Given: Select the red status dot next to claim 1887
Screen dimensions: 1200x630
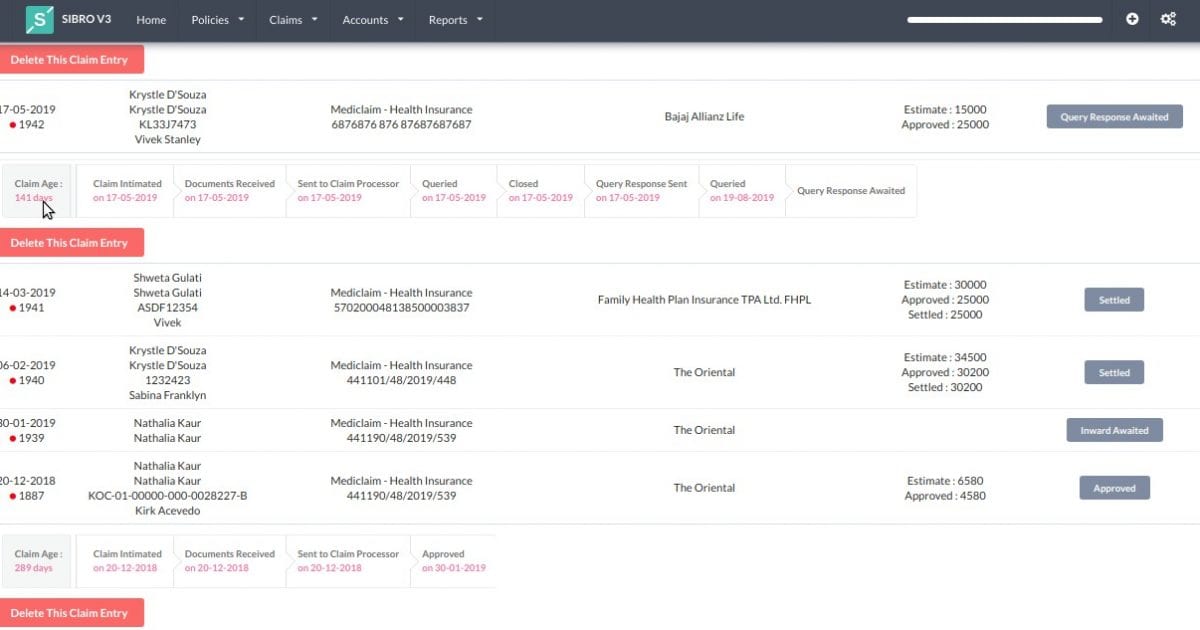Looking at the screenshot, I should [x=14, y=496].
